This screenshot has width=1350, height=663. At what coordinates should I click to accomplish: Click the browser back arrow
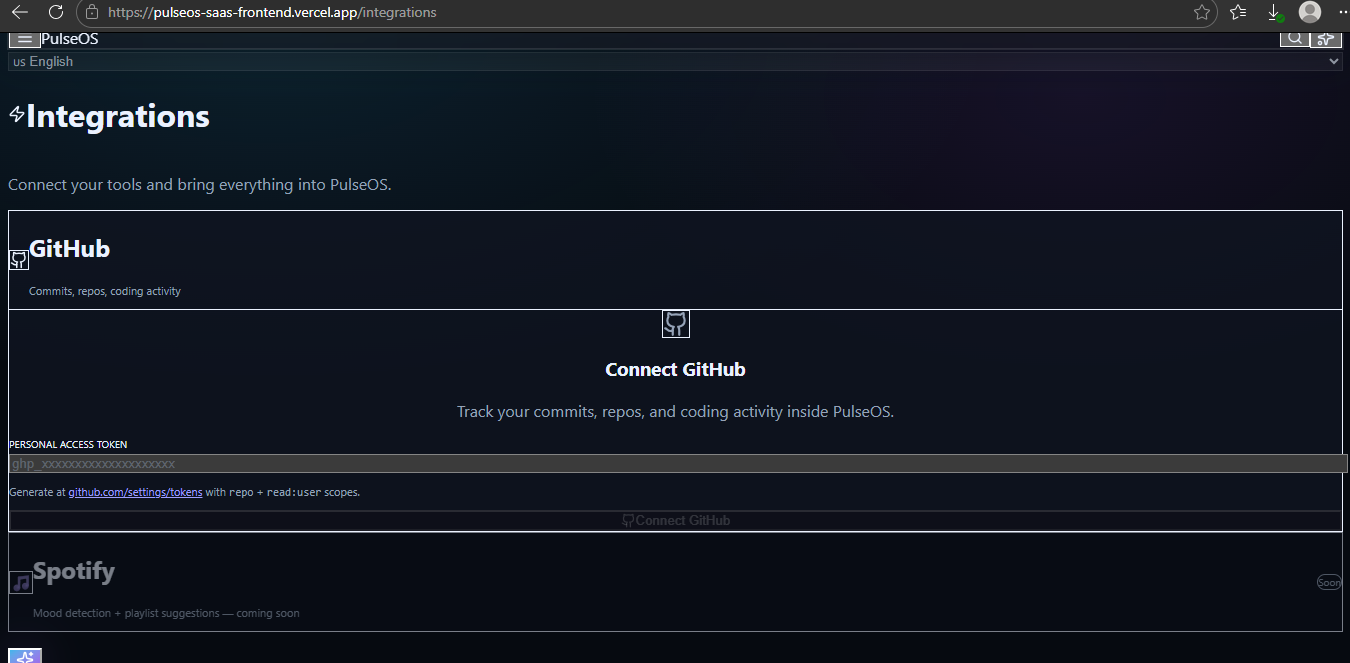(20, 13)
